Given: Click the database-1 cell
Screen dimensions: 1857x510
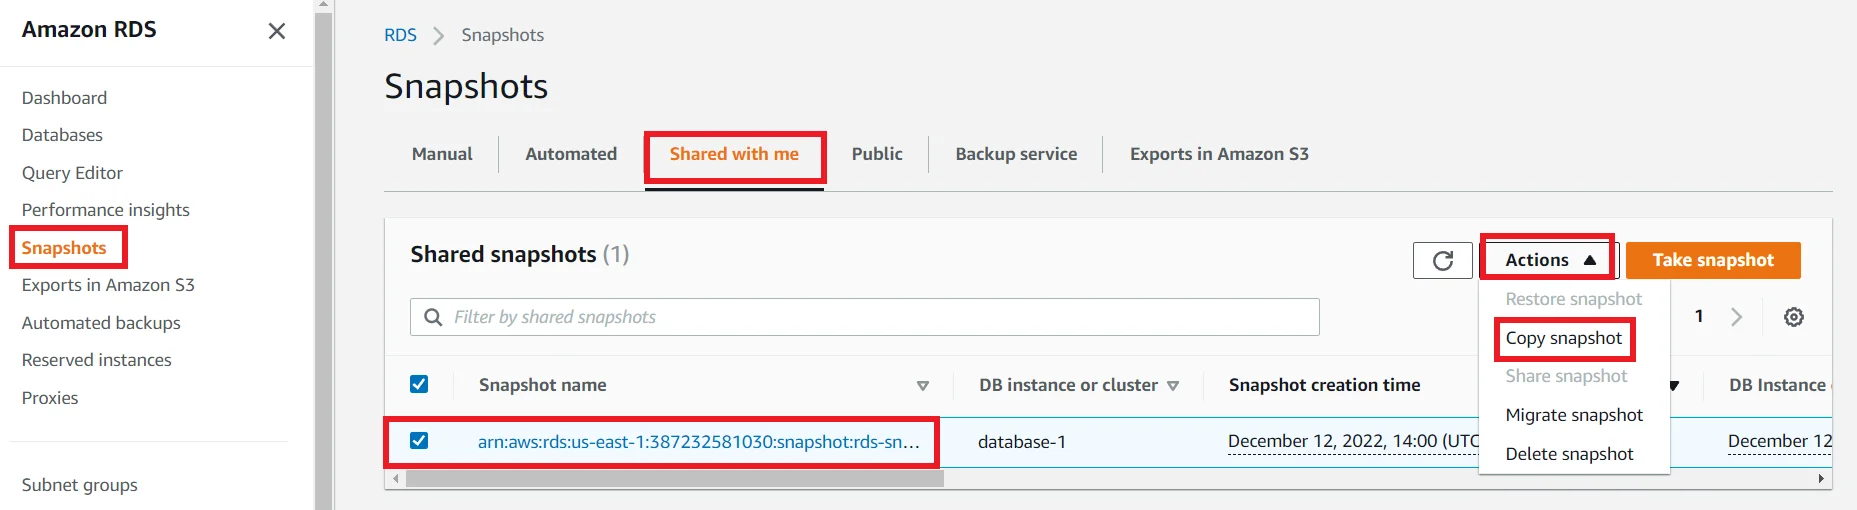Looking at the screenshot, I should tap(1021, 442).
